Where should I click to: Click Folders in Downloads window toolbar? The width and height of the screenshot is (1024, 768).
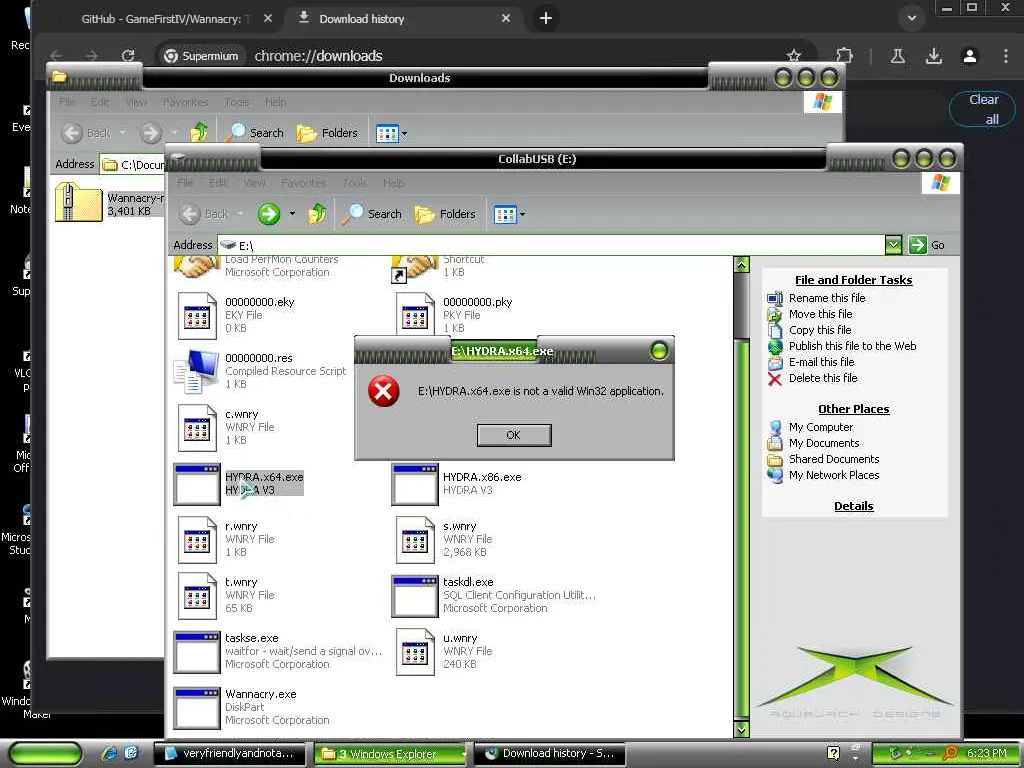coord(327,133)
